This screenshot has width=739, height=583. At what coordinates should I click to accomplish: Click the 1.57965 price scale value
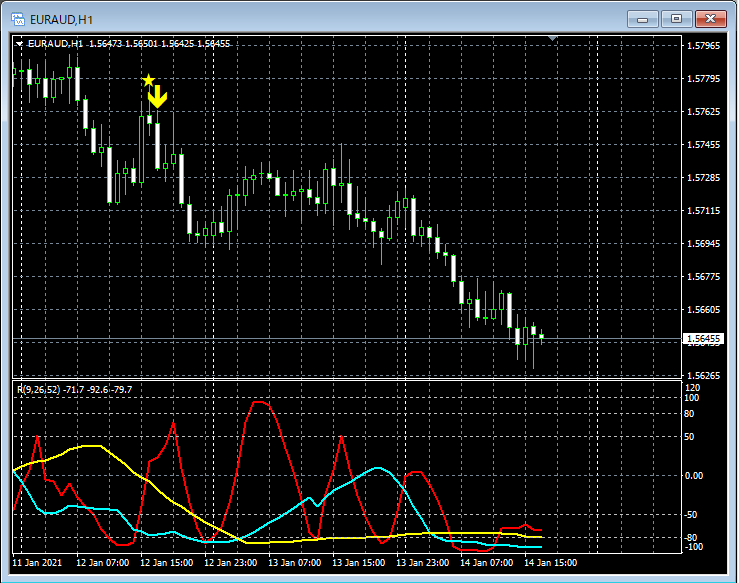coord(701,46)
